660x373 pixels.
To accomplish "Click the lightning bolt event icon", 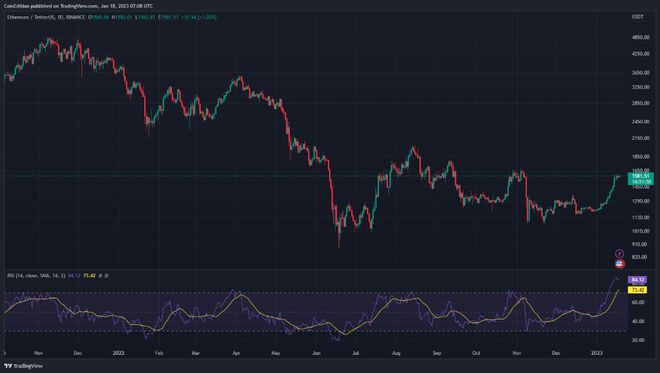I will tap(619, 253).
